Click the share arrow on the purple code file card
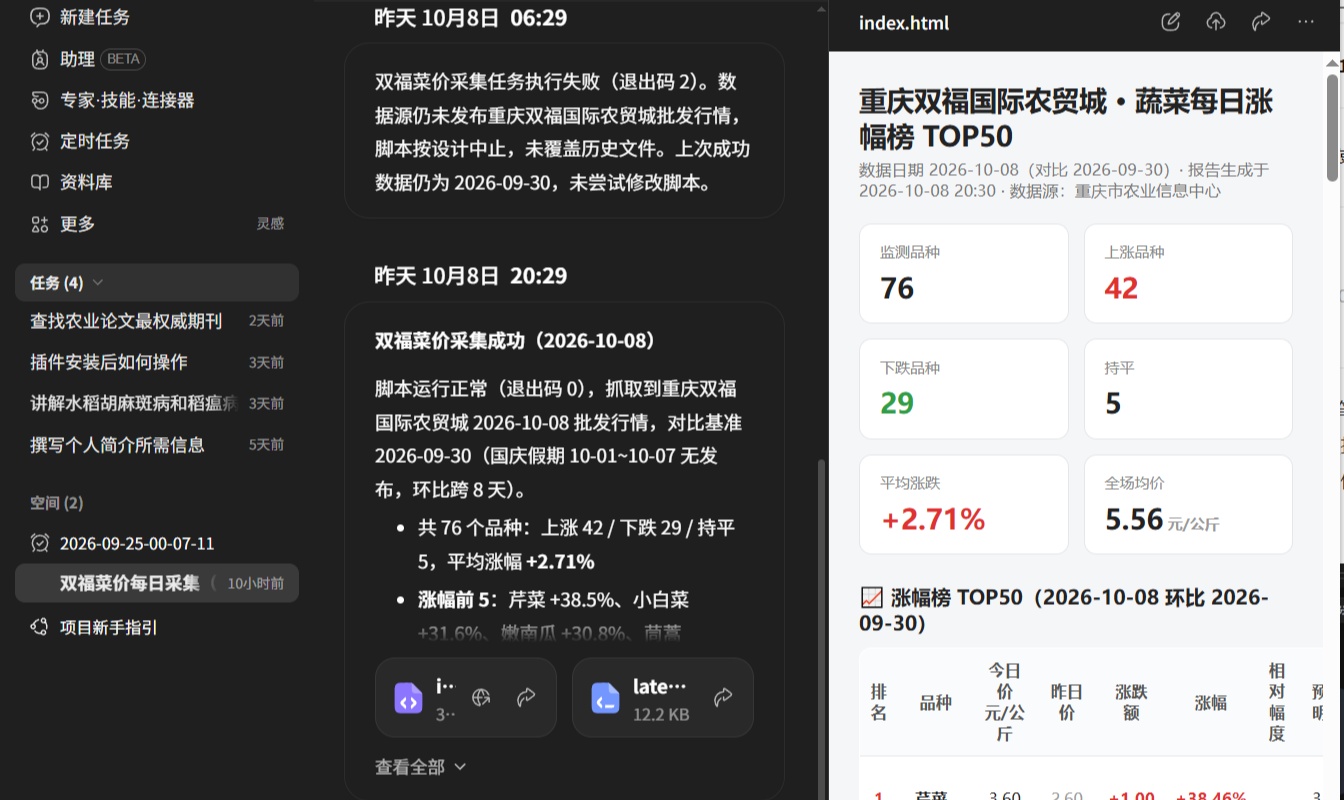 [526, 698]
